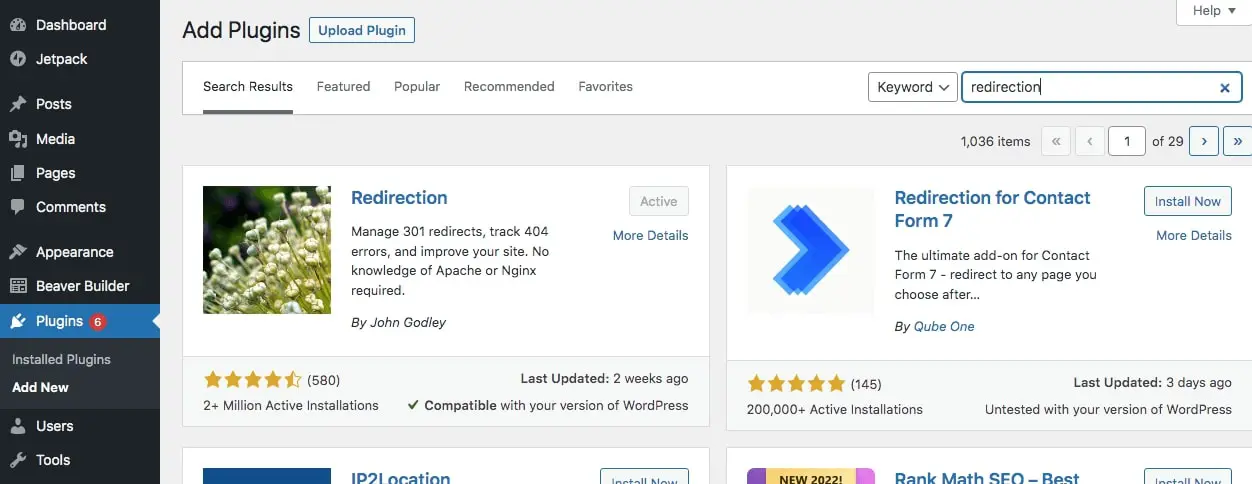Open Posts via the pushpin icon

pos(18,104)
